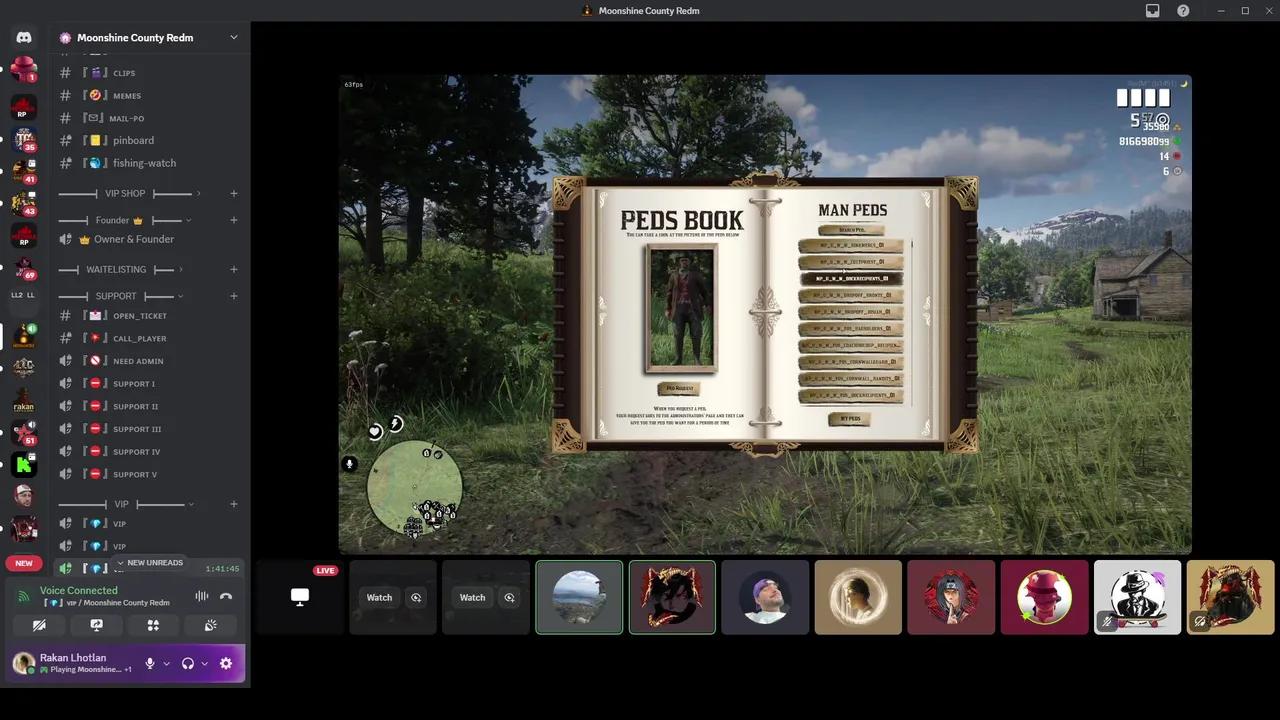Open soundboard icon in voice panel
This screenshot has width=1280, height=720.
(210, 625)
